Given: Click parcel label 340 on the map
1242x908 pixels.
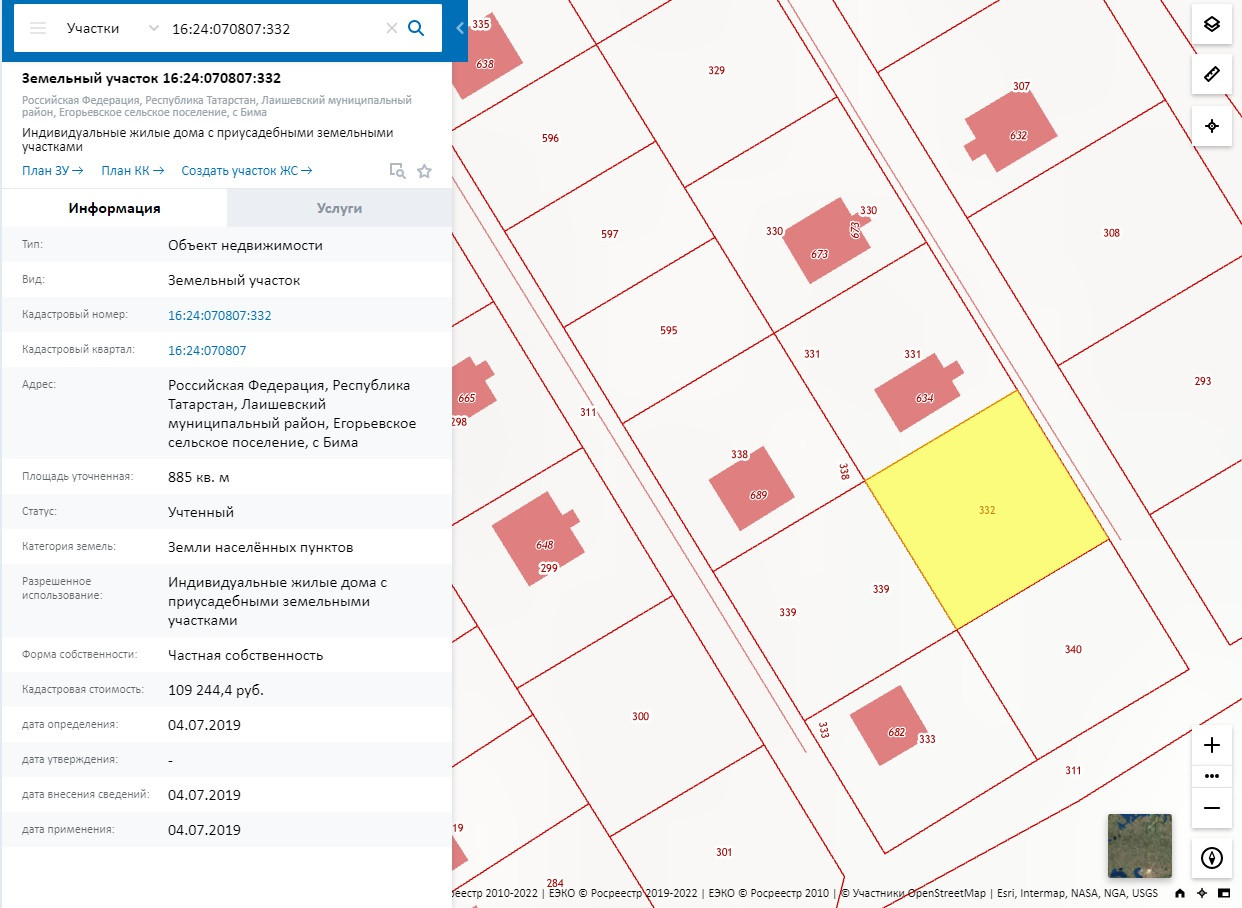Looking at the screenshot, I should [x=1073, y=650].
